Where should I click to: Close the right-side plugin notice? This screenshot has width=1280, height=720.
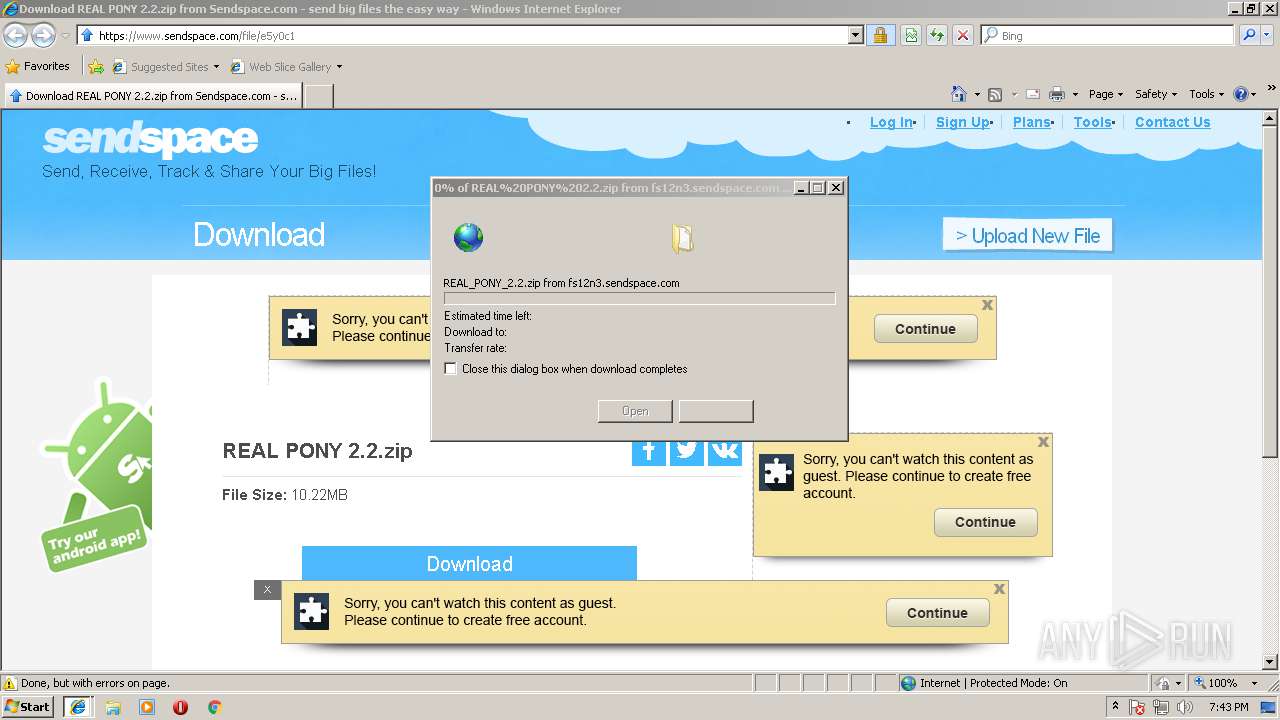point(1043,441)
